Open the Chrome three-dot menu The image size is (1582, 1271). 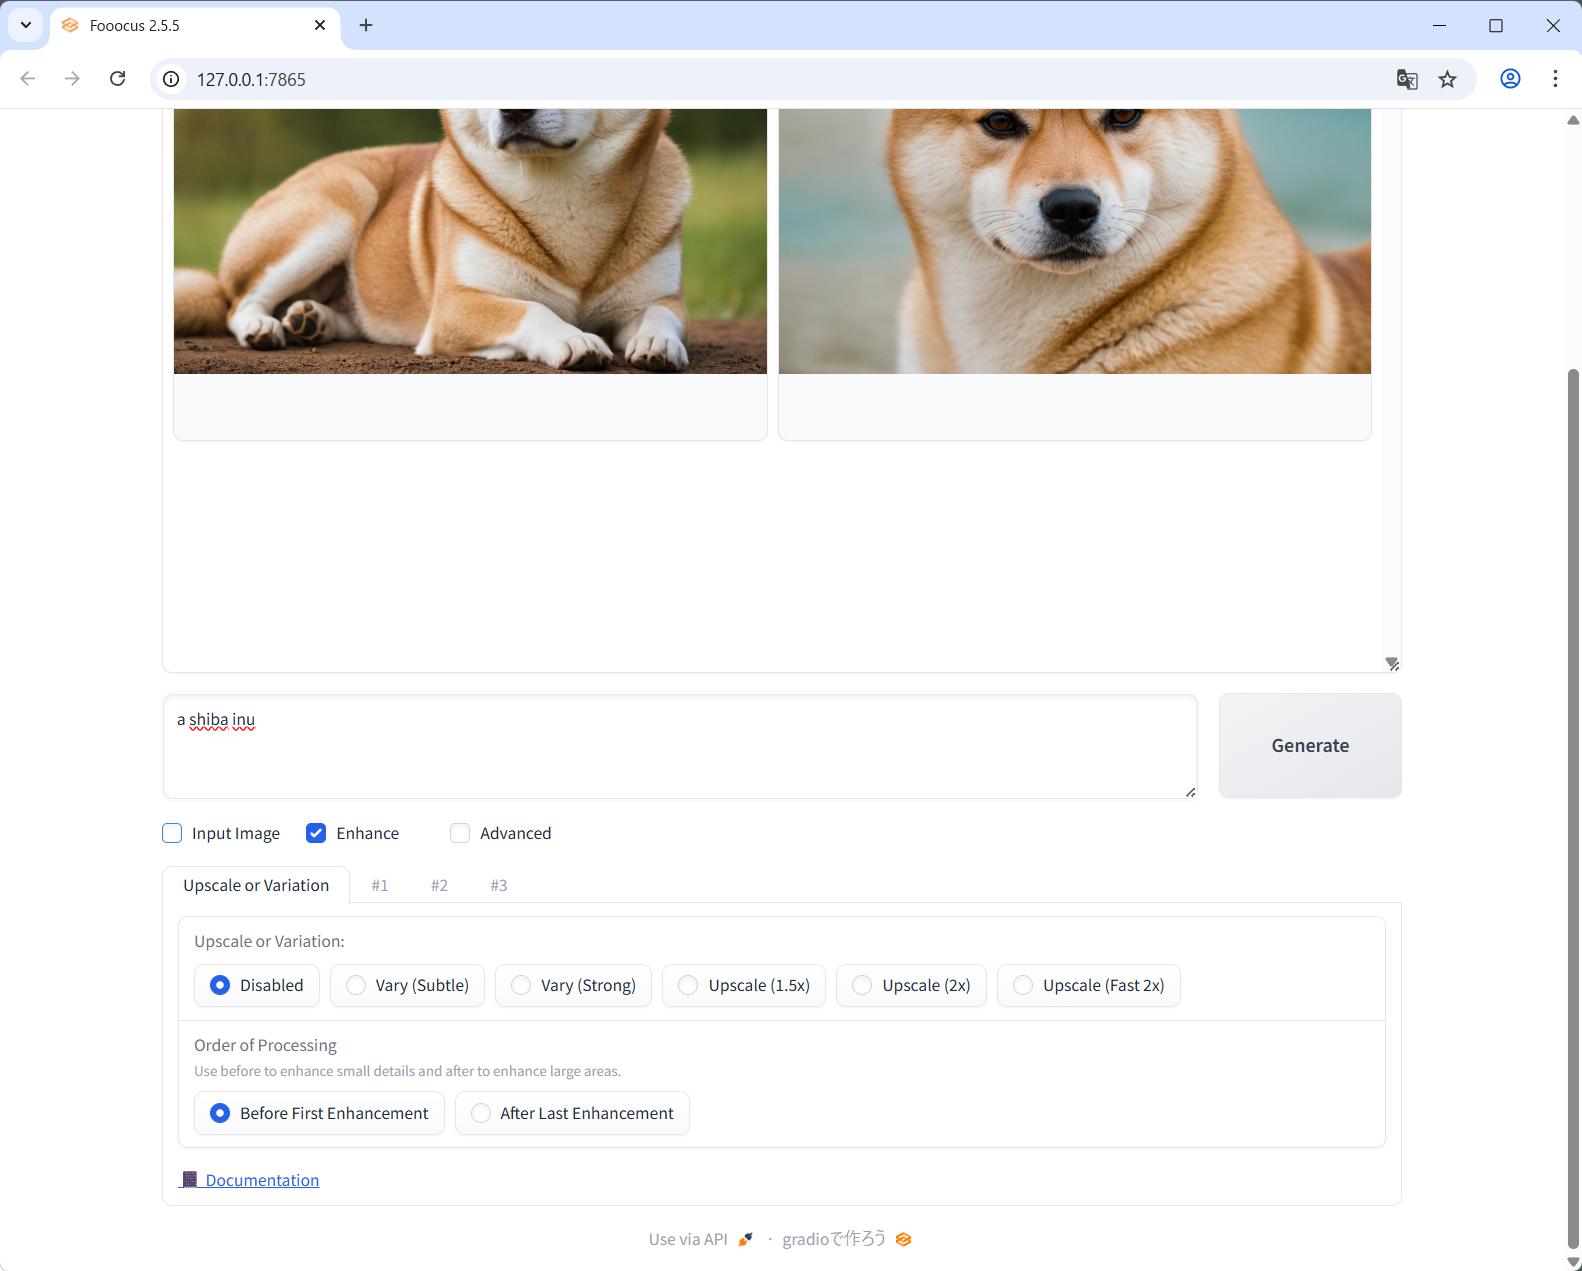[x=1555, y=79]
